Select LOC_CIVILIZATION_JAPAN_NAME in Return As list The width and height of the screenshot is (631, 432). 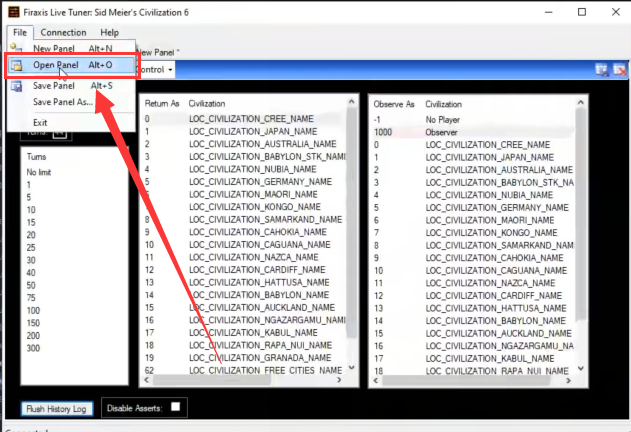[x=244, y=131]
